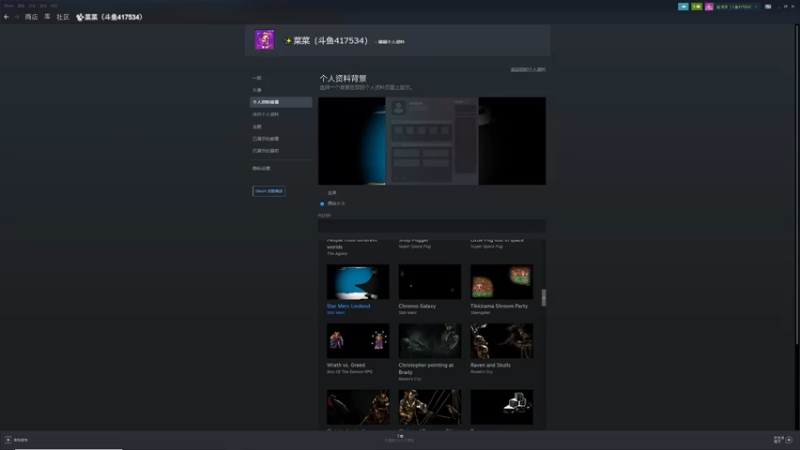Screen dimensions: 800x450
Task: Go back with the left arrow button
Action: pyautogui.click(x=6, y=17)
